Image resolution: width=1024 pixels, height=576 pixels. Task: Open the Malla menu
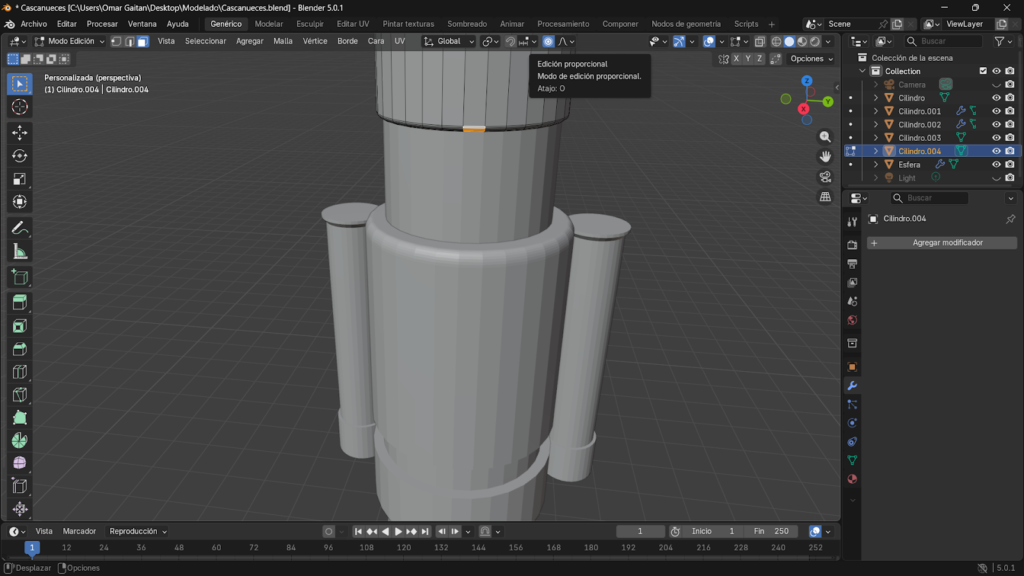pyautogui.click(x=283, y=41)
